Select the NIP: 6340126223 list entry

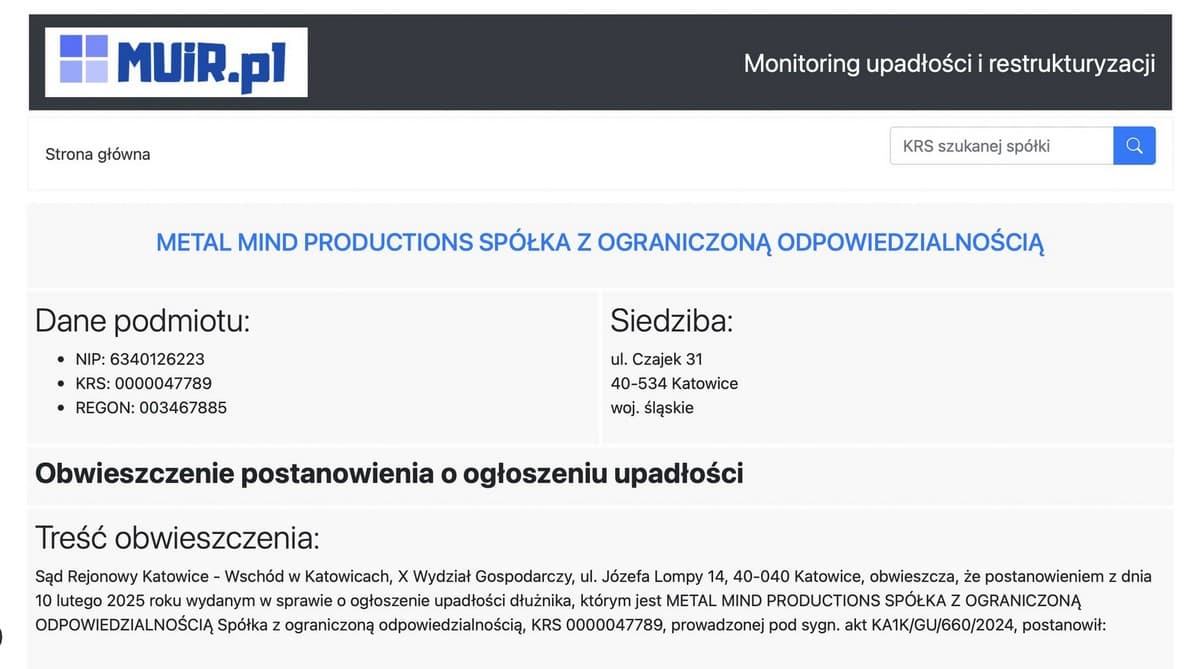pyautogui.click(x=140, y=359)
